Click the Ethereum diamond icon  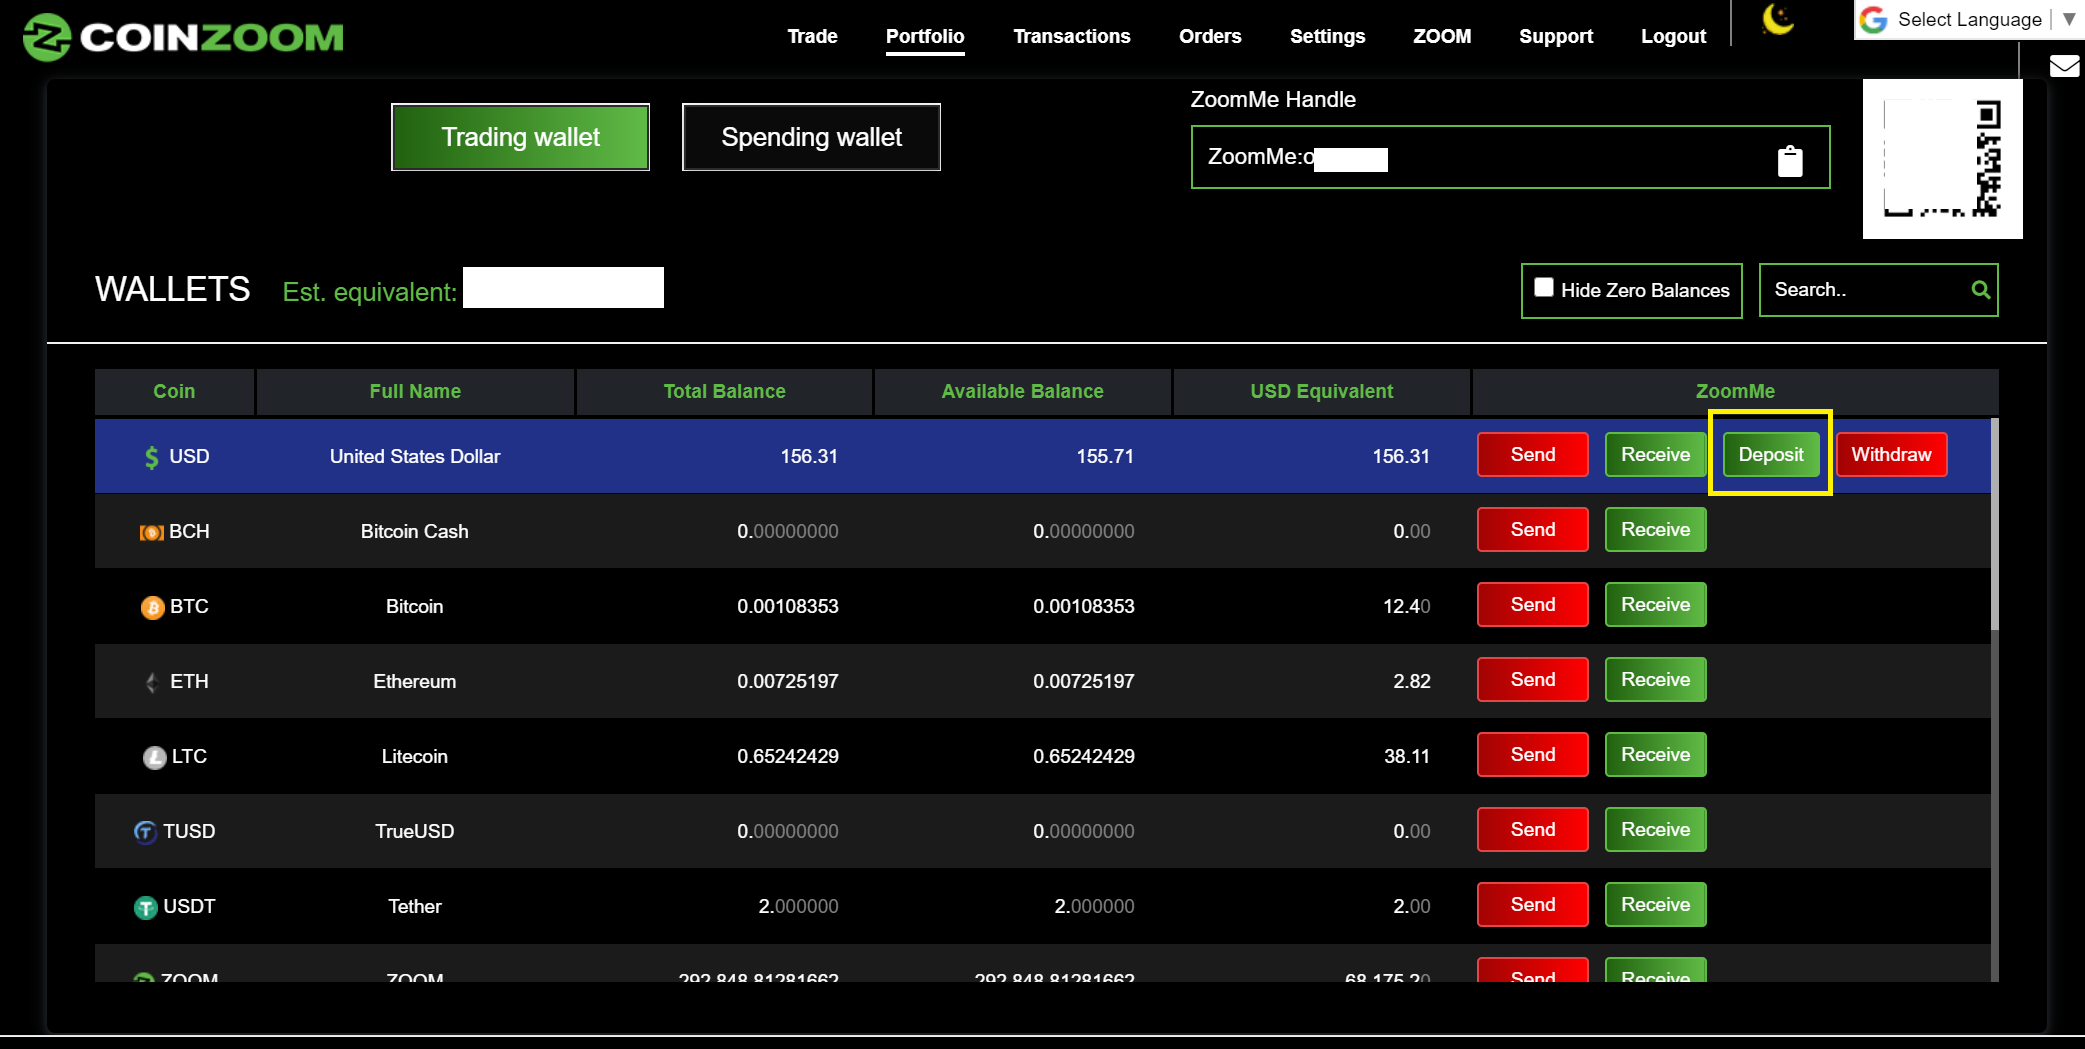coord(152,682)
